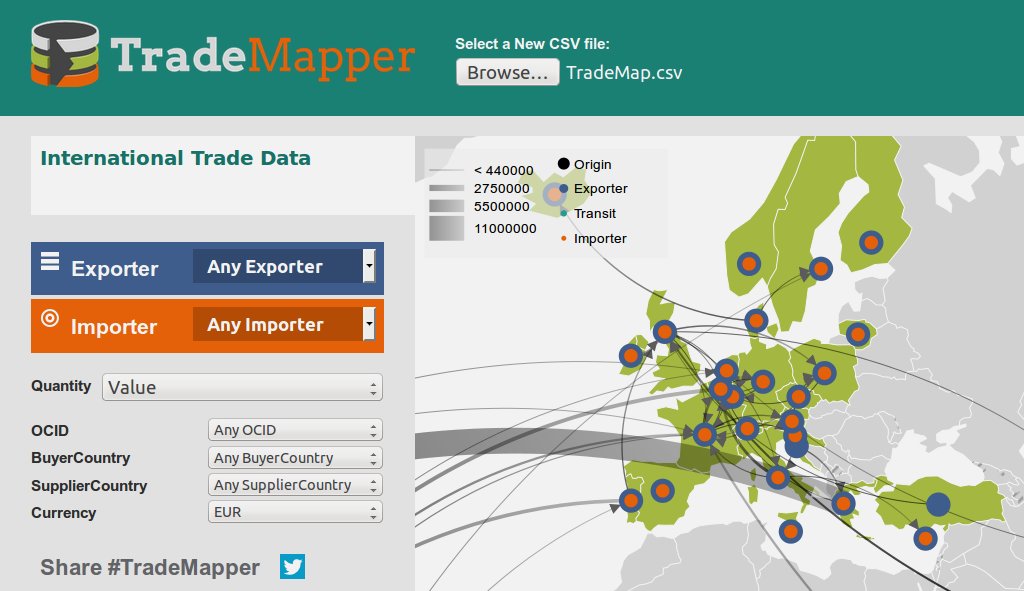The height and width of the screenshot is (591, 1024).
Task: Click the Importer panel target icon
Action: [50, 318]
